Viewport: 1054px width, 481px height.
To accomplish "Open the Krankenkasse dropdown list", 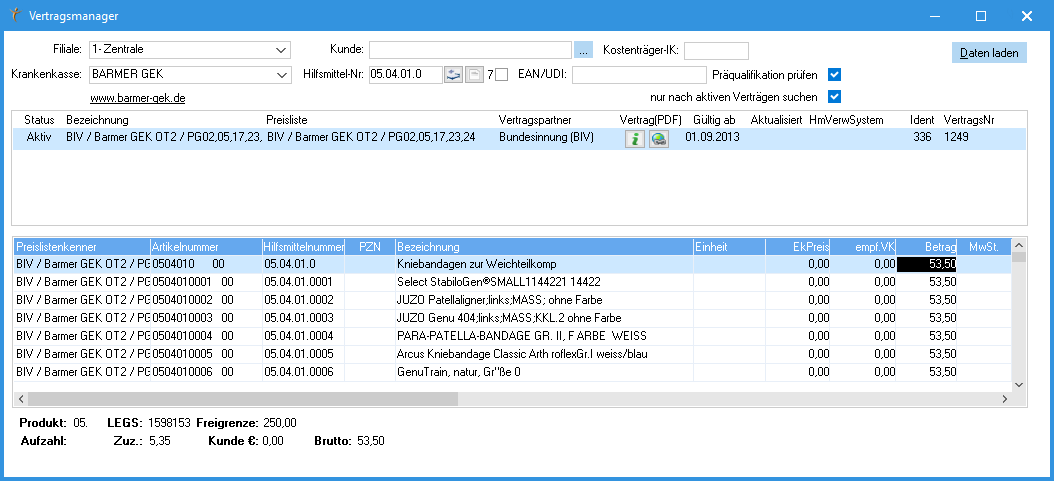I will (x=280, y=74).
